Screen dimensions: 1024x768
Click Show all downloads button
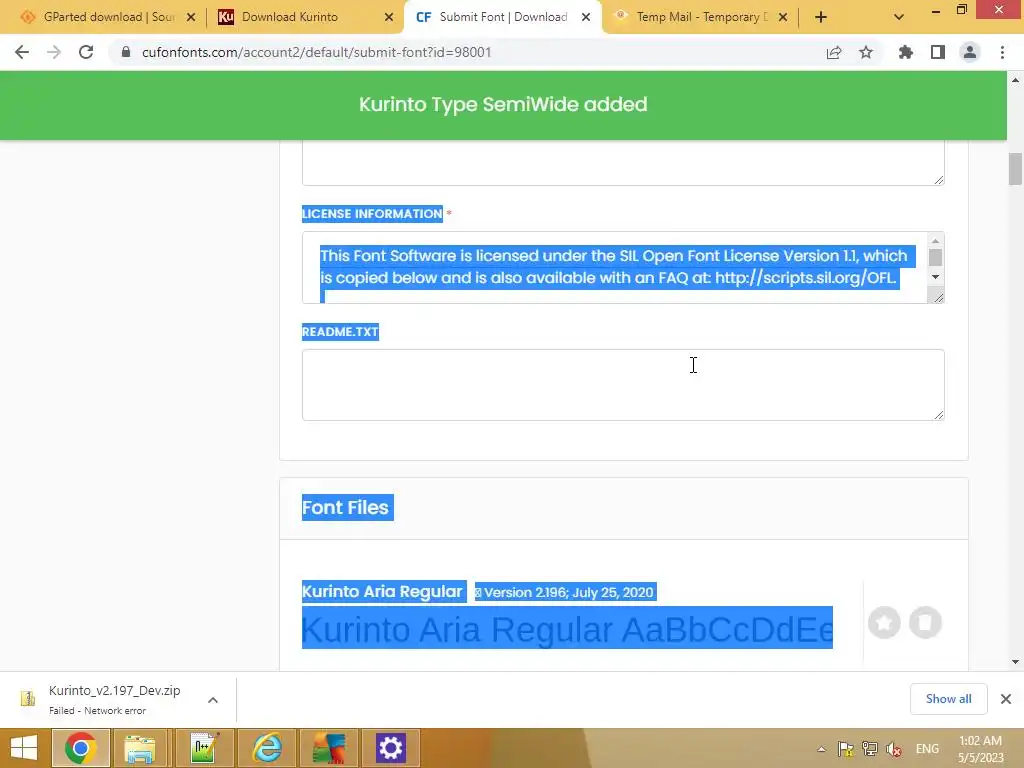[x=948, y=699]
